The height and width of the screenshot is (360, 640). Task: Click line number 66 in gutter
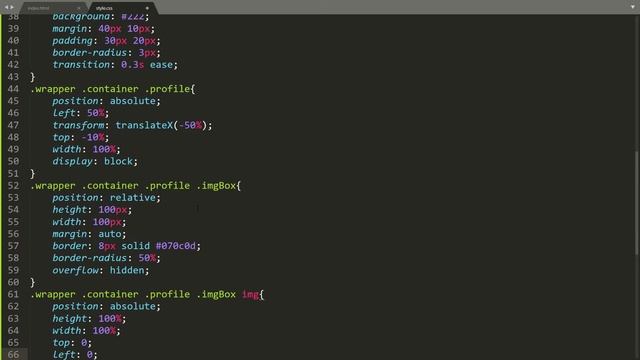13,355
